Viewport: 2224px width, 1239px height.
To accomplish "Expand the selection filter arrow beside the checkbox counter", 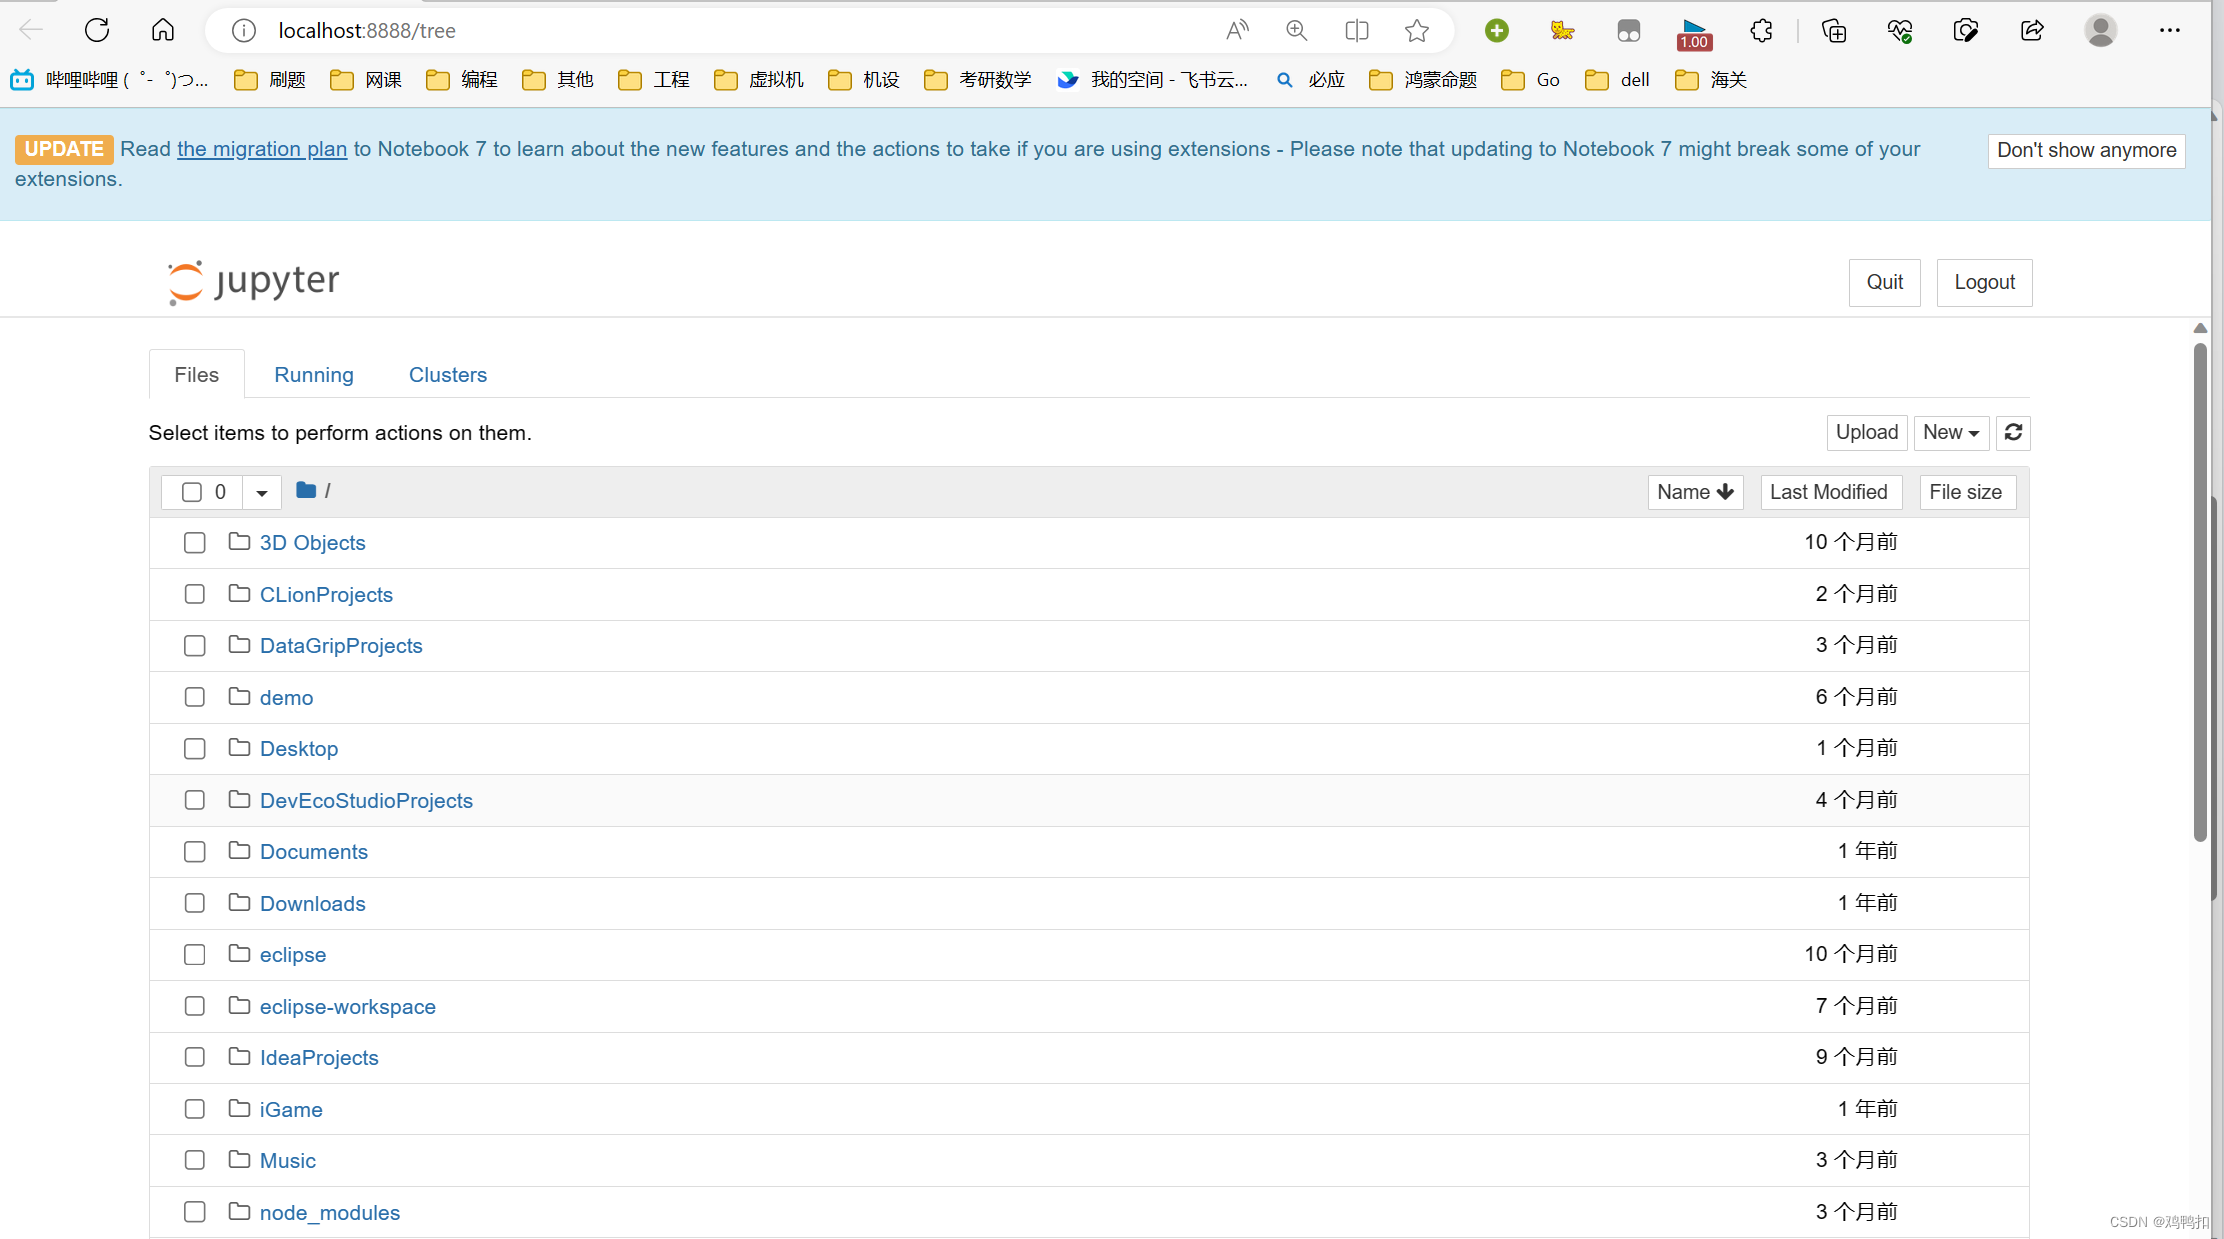I will pos(261,491).
